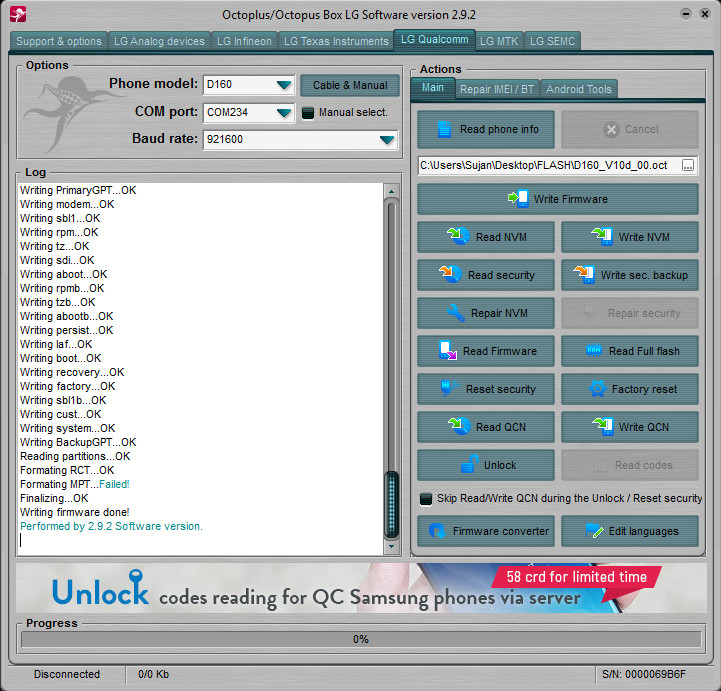Viewport: 721px width, 691px height.
Task: Click the Cable & Manual button
Action: [349, 86]
